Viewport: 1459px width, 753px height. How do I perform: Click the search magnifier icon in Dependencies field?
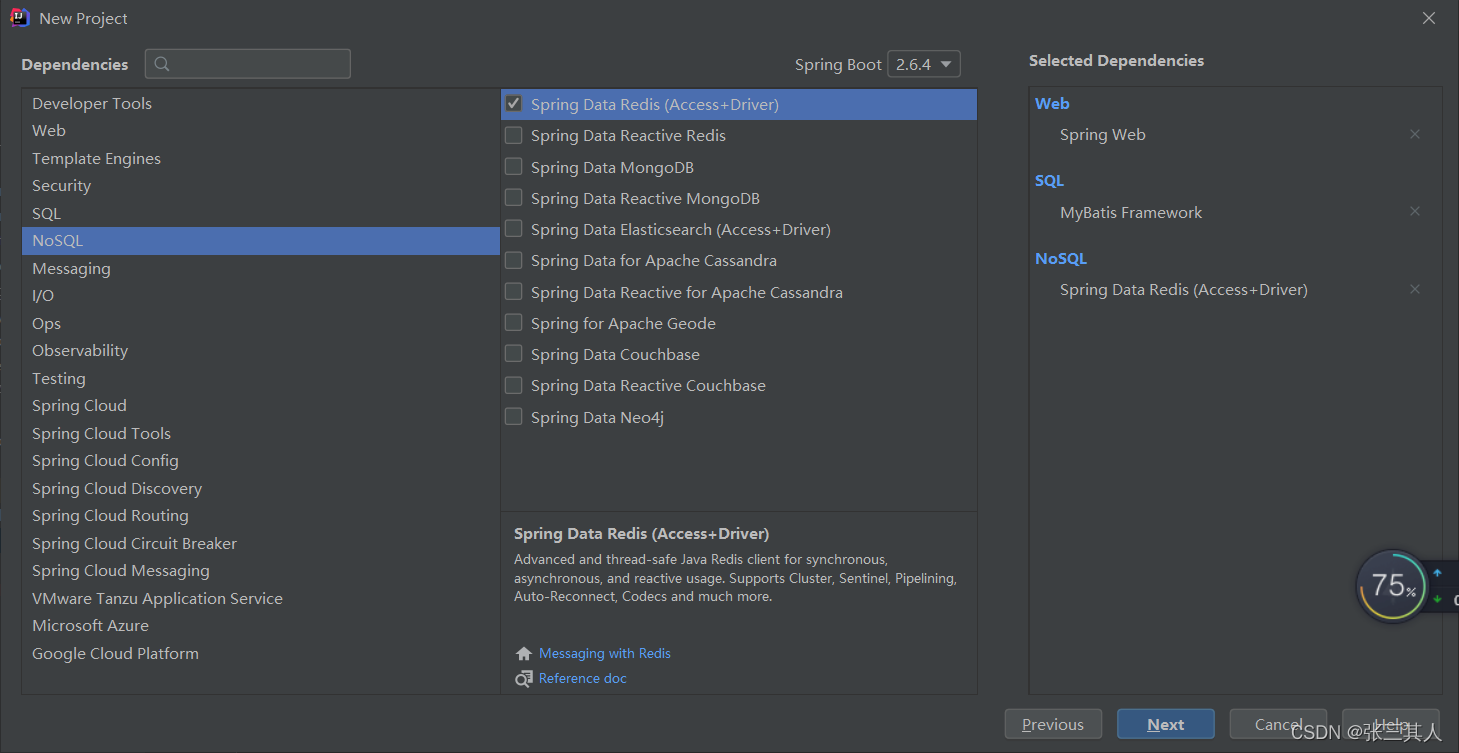162,64
